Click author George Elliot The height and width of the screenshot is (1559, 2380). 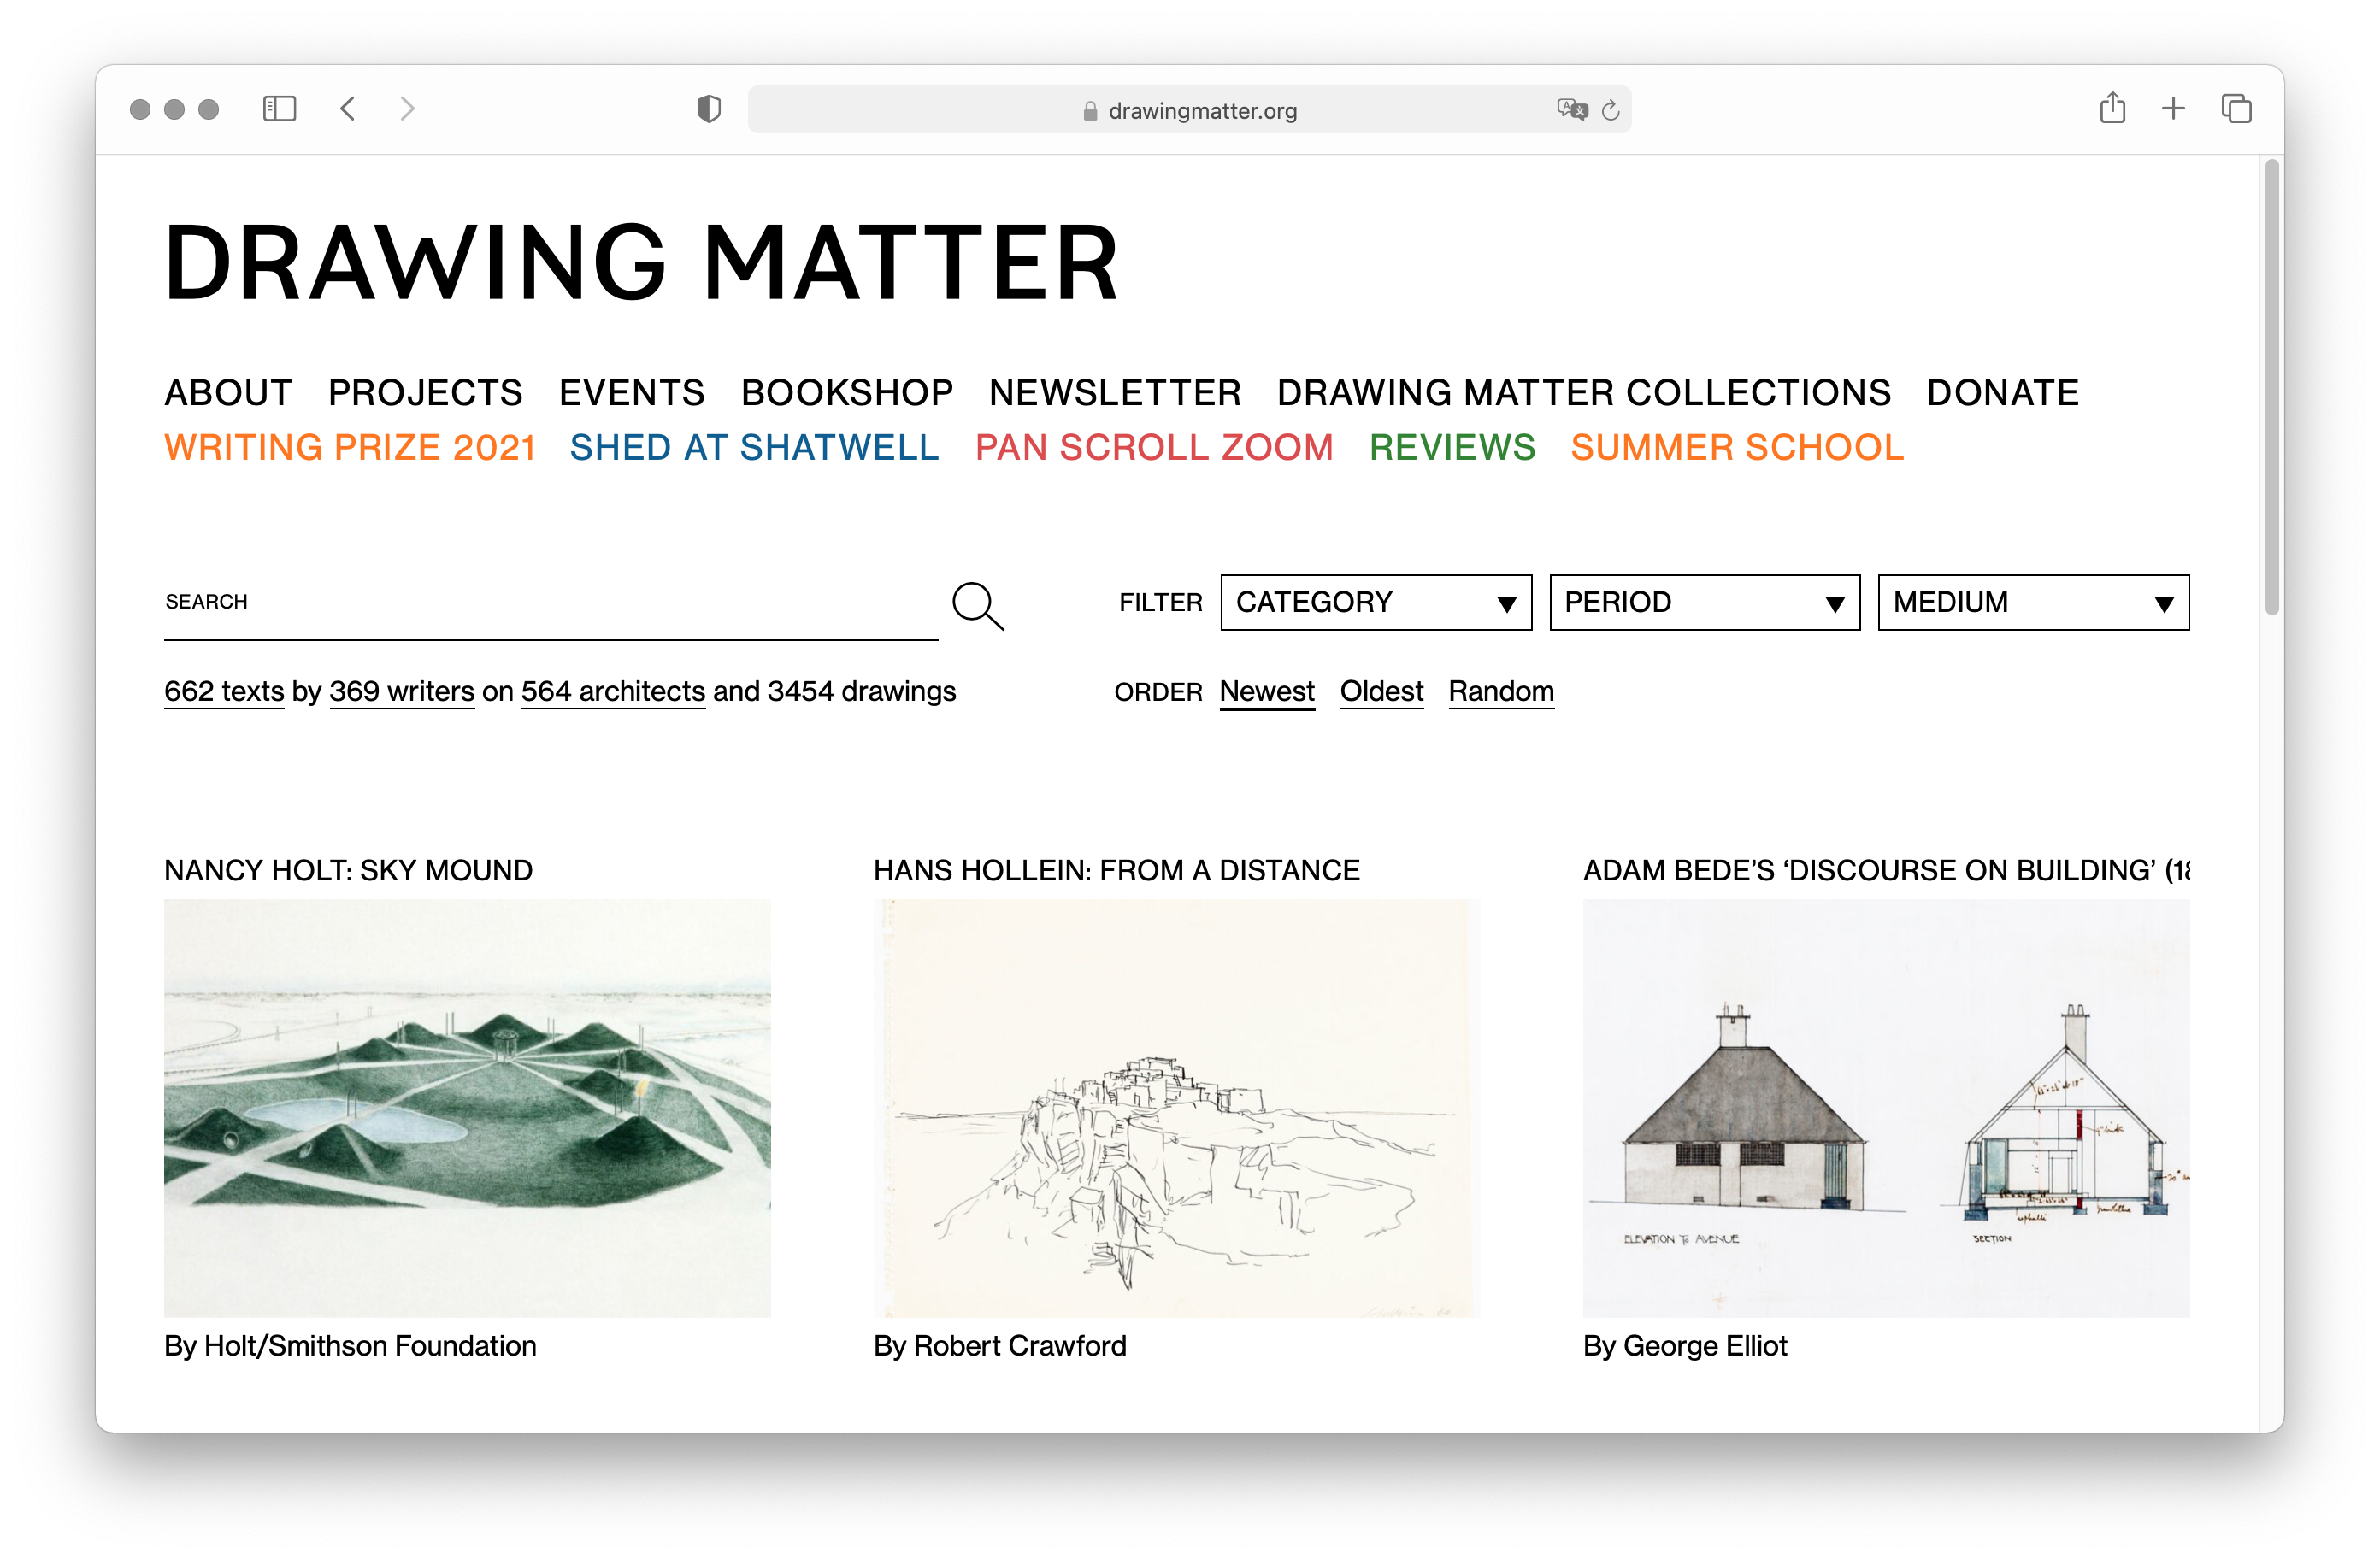pyautogui.click(x=1705, y=1346)
